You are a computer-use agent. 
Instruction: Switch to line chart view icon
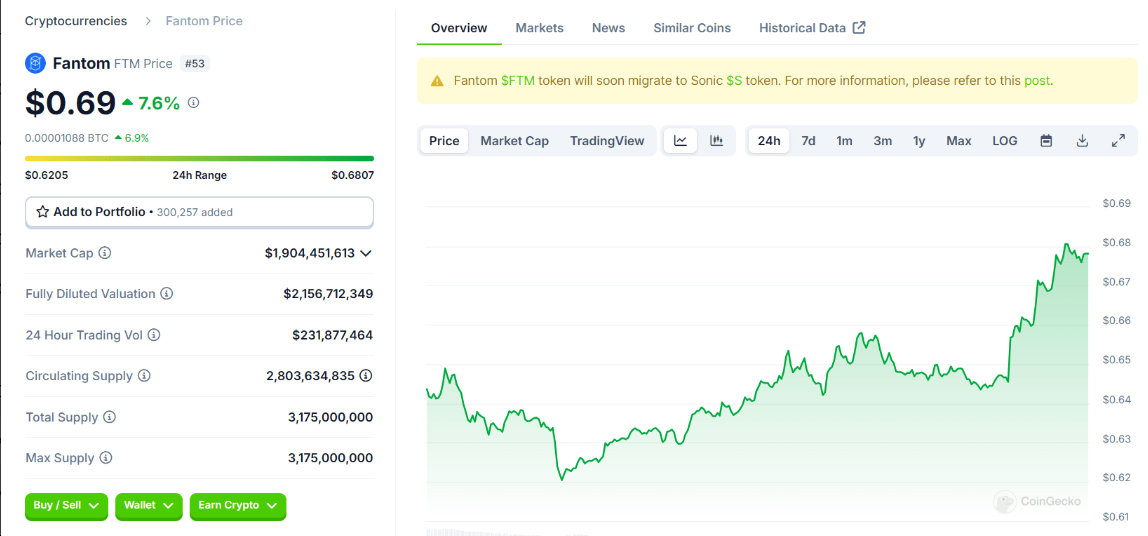pyautogui.click(x=680, y=141)
